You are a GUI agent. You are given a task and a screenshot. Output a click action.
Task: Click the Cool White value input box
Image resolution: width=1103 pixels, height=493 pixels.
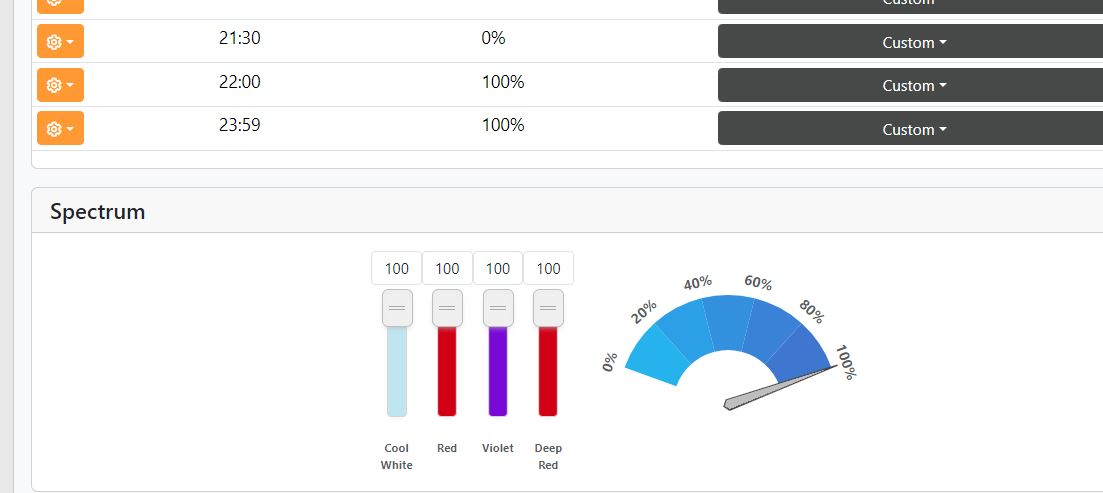click(397, 268)
